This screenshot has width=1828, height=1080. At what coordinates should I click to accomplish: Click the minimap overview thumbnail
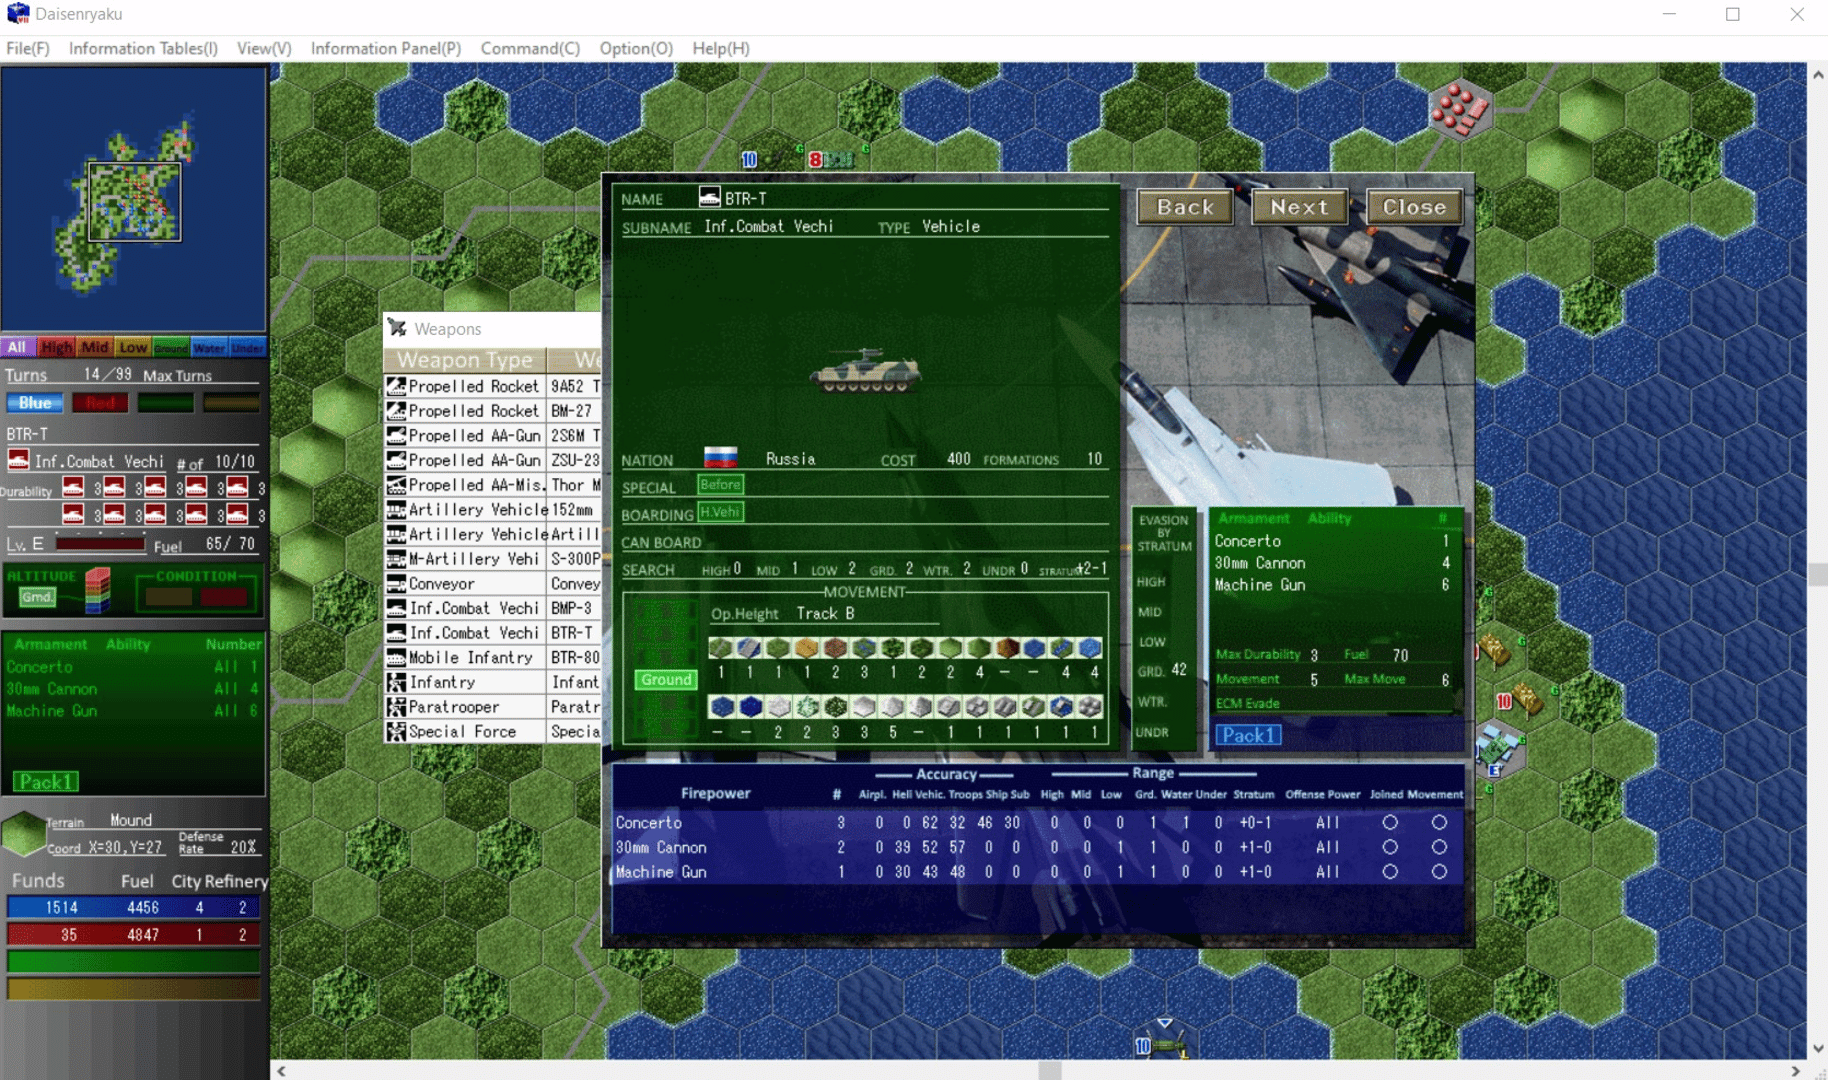coord(134,199)
